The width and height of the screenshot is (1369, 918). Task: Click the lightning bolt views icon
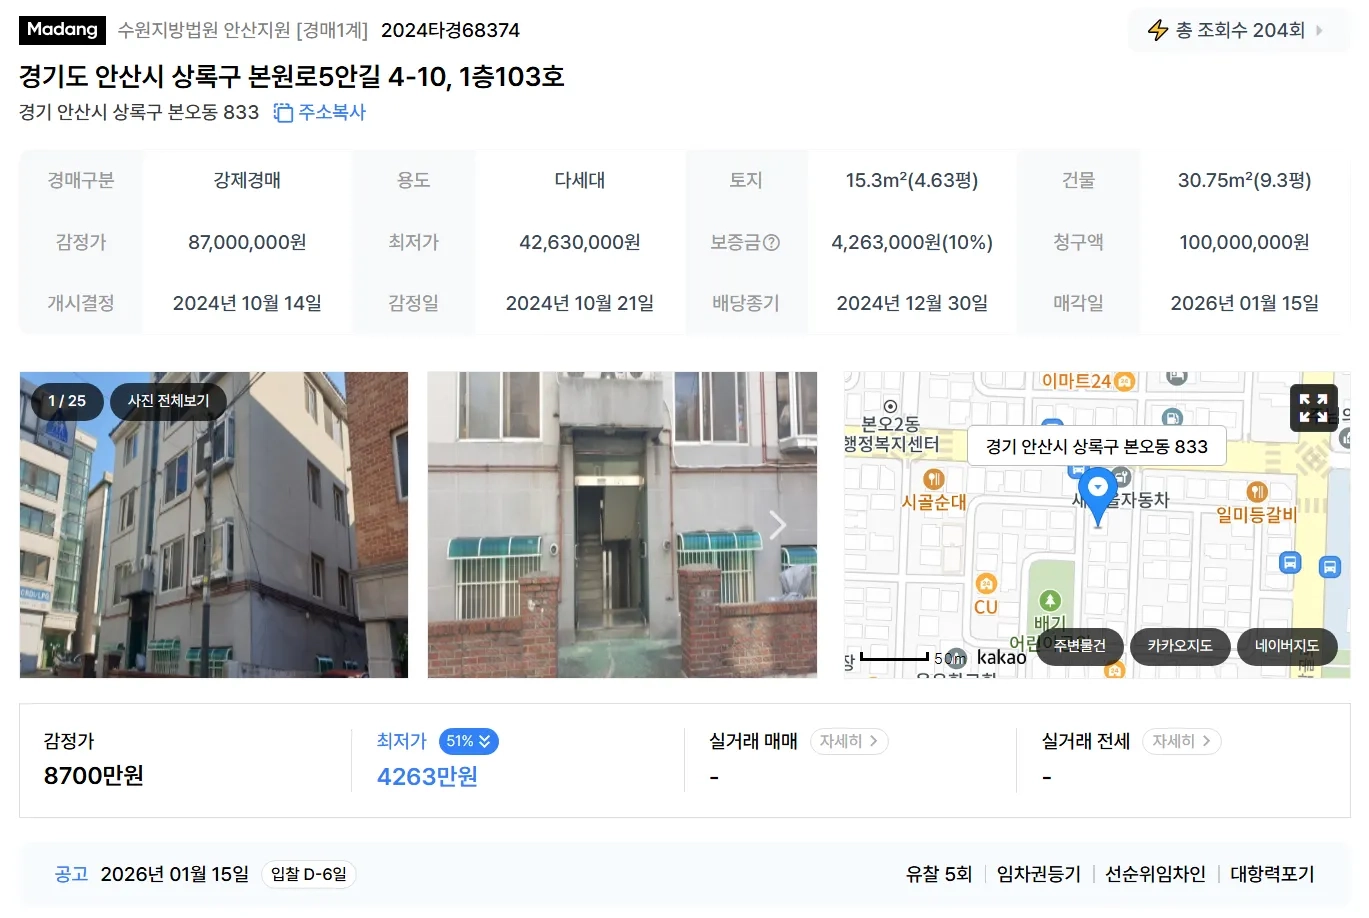click(x=1157, y=30)
